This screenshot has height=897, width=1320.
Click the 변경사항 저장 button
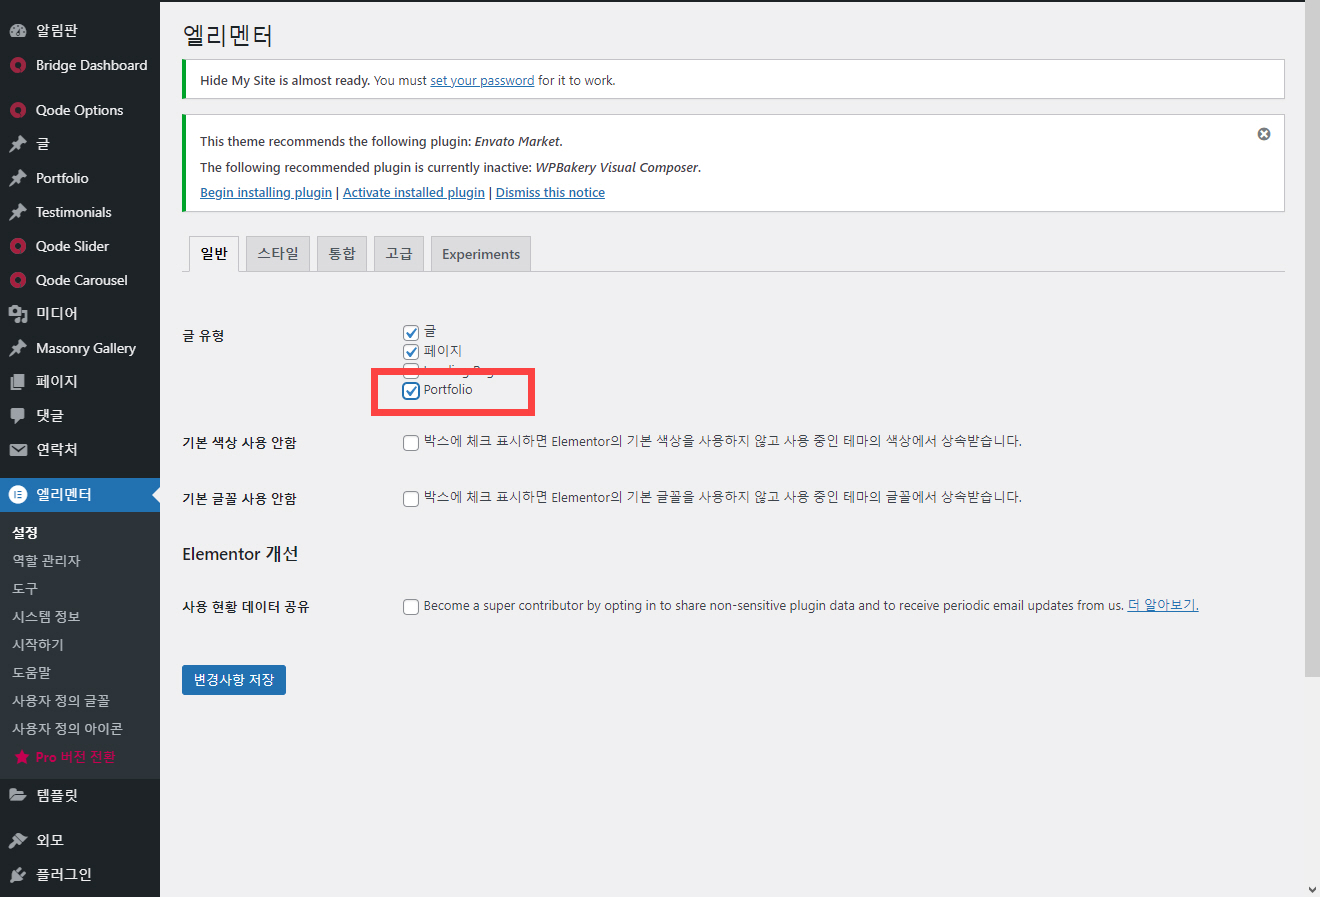point(234,680)
